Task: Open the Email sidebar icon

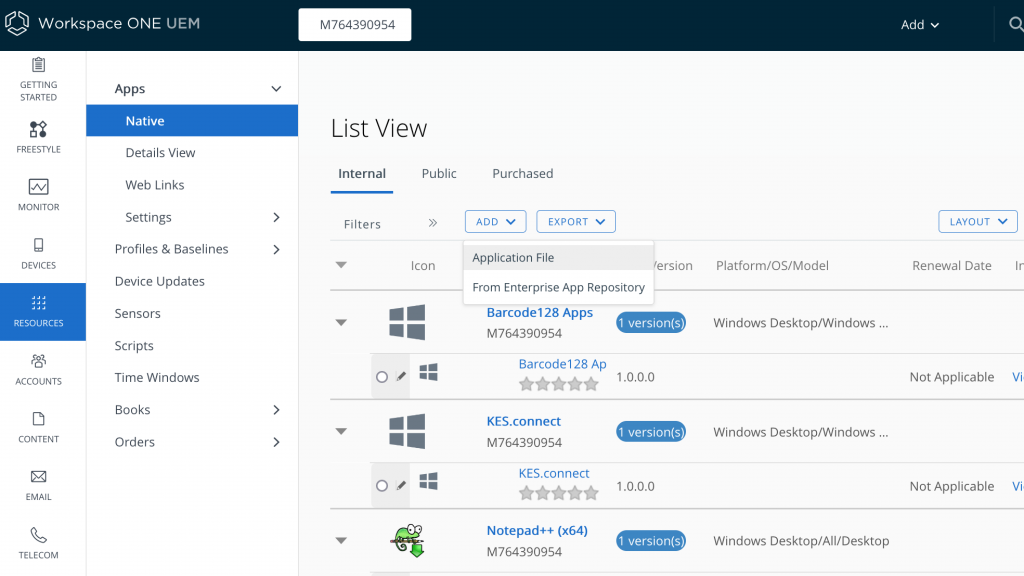Action: [38, 484]
